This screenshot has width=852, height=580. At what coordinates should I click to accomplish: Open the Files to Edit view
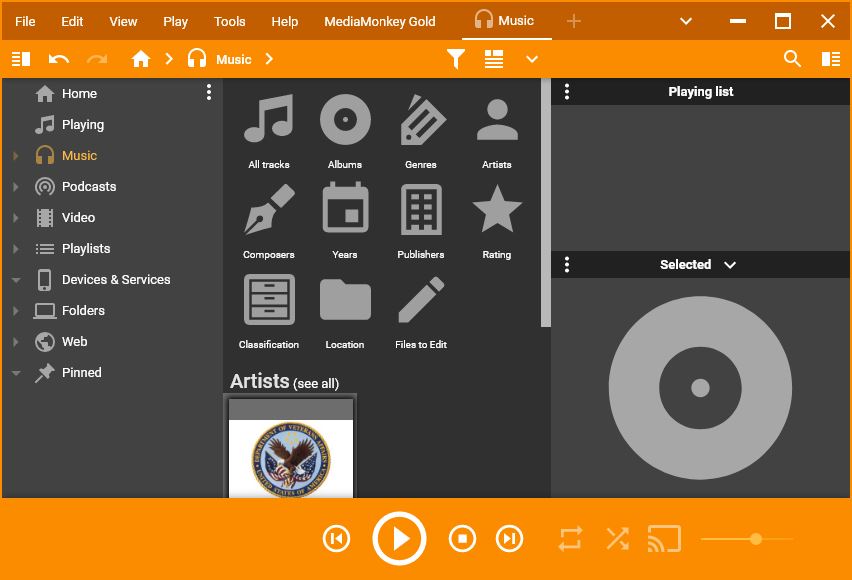pos(421,311)
